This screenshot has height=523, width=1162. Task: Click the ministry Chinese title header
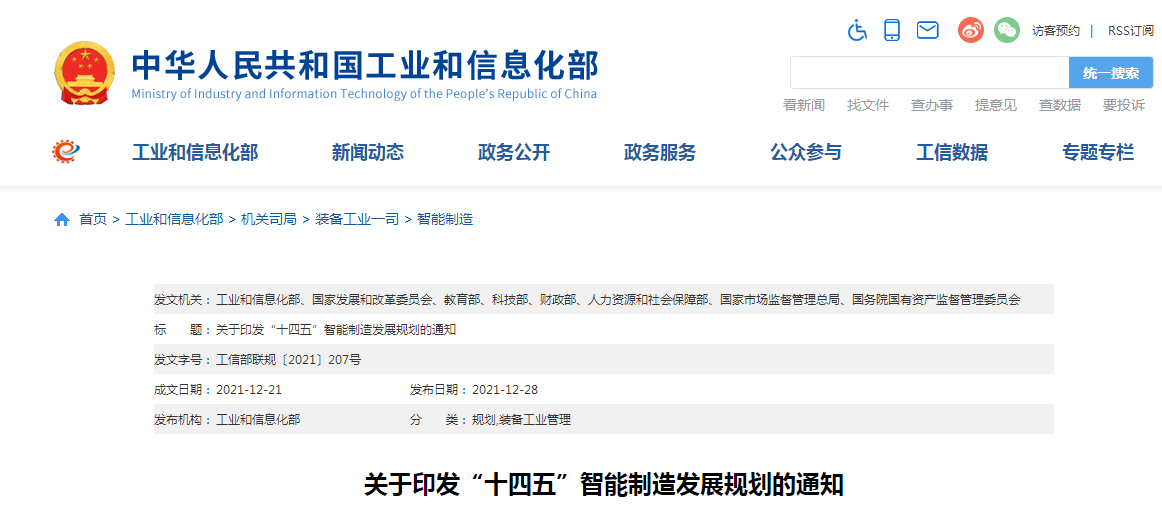[x=365, y=65]
